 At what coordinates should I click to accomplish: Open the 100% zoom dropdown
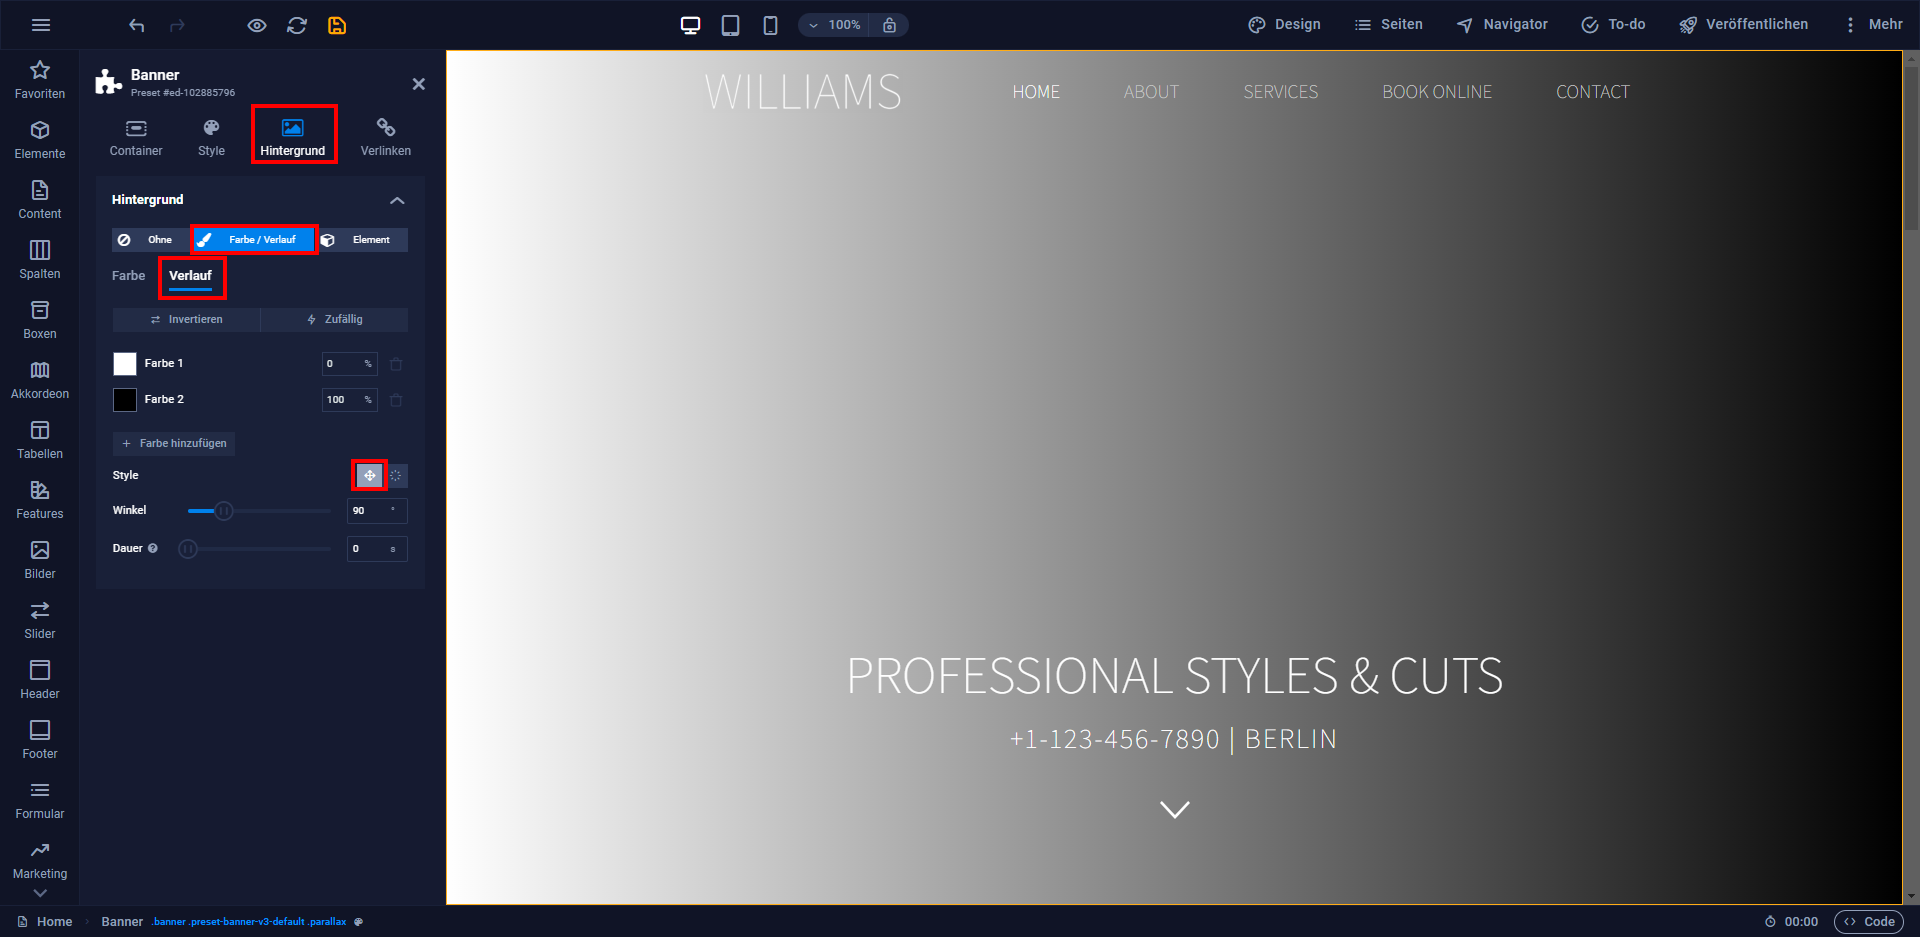coord(835,25)
